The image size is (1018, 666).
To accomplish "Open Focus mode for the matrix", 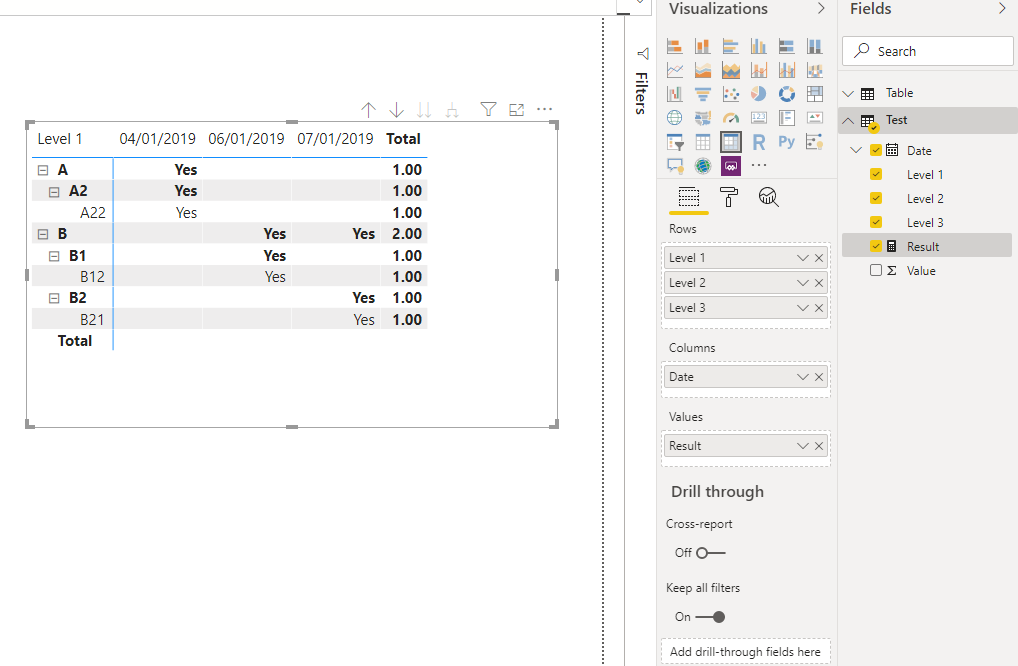I will coord(516,110).
